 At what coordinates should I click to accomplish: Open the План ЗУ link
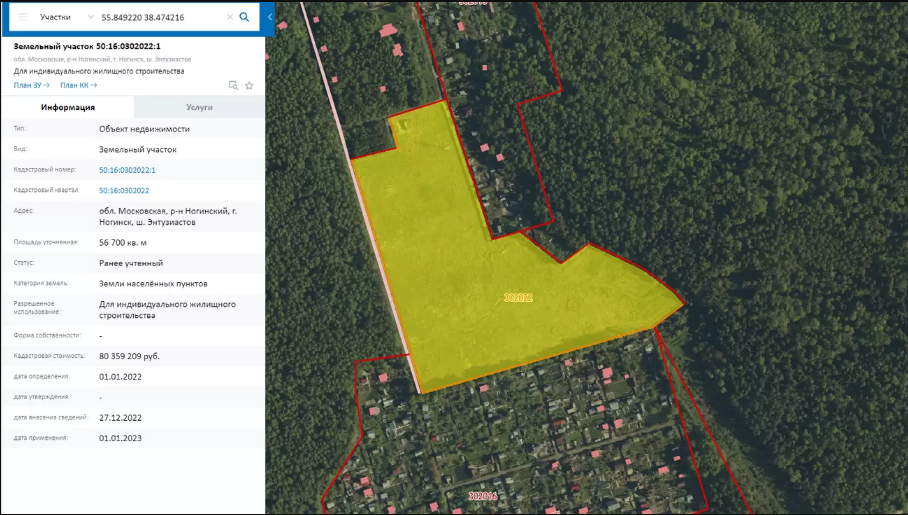pyautogui.click(x=31, y=85)
